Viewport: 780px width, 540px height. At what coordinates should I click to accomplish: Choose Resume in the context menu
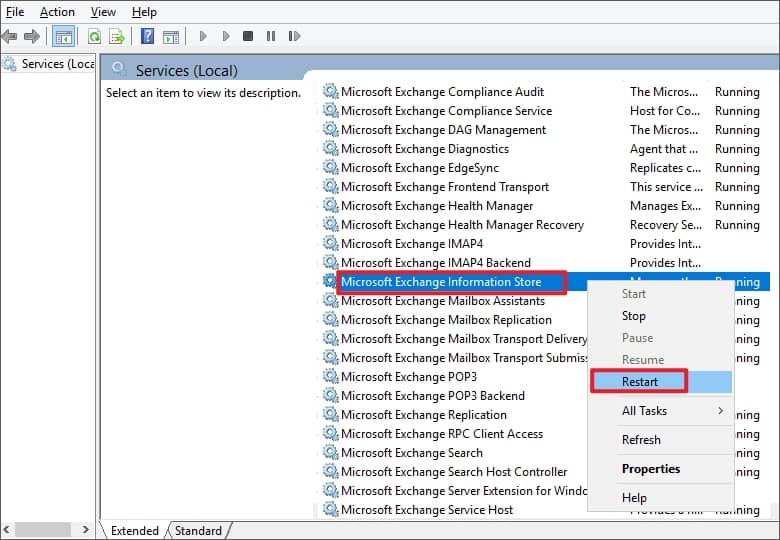click(x=643, y=360)
